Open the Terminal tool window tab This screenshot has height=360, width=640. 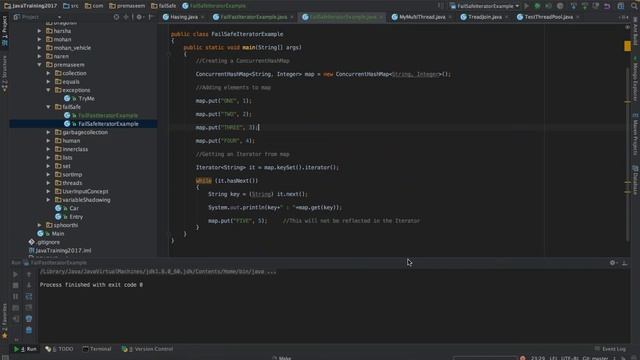pyautogui.click(x=97, y=349)
